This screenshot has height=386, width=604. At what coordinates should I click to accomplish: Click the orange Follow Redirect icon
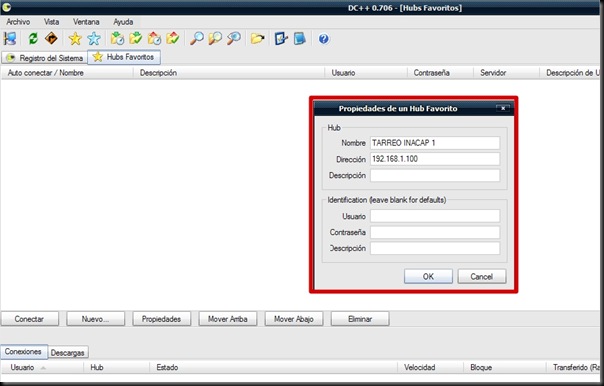tap(51, 39)
